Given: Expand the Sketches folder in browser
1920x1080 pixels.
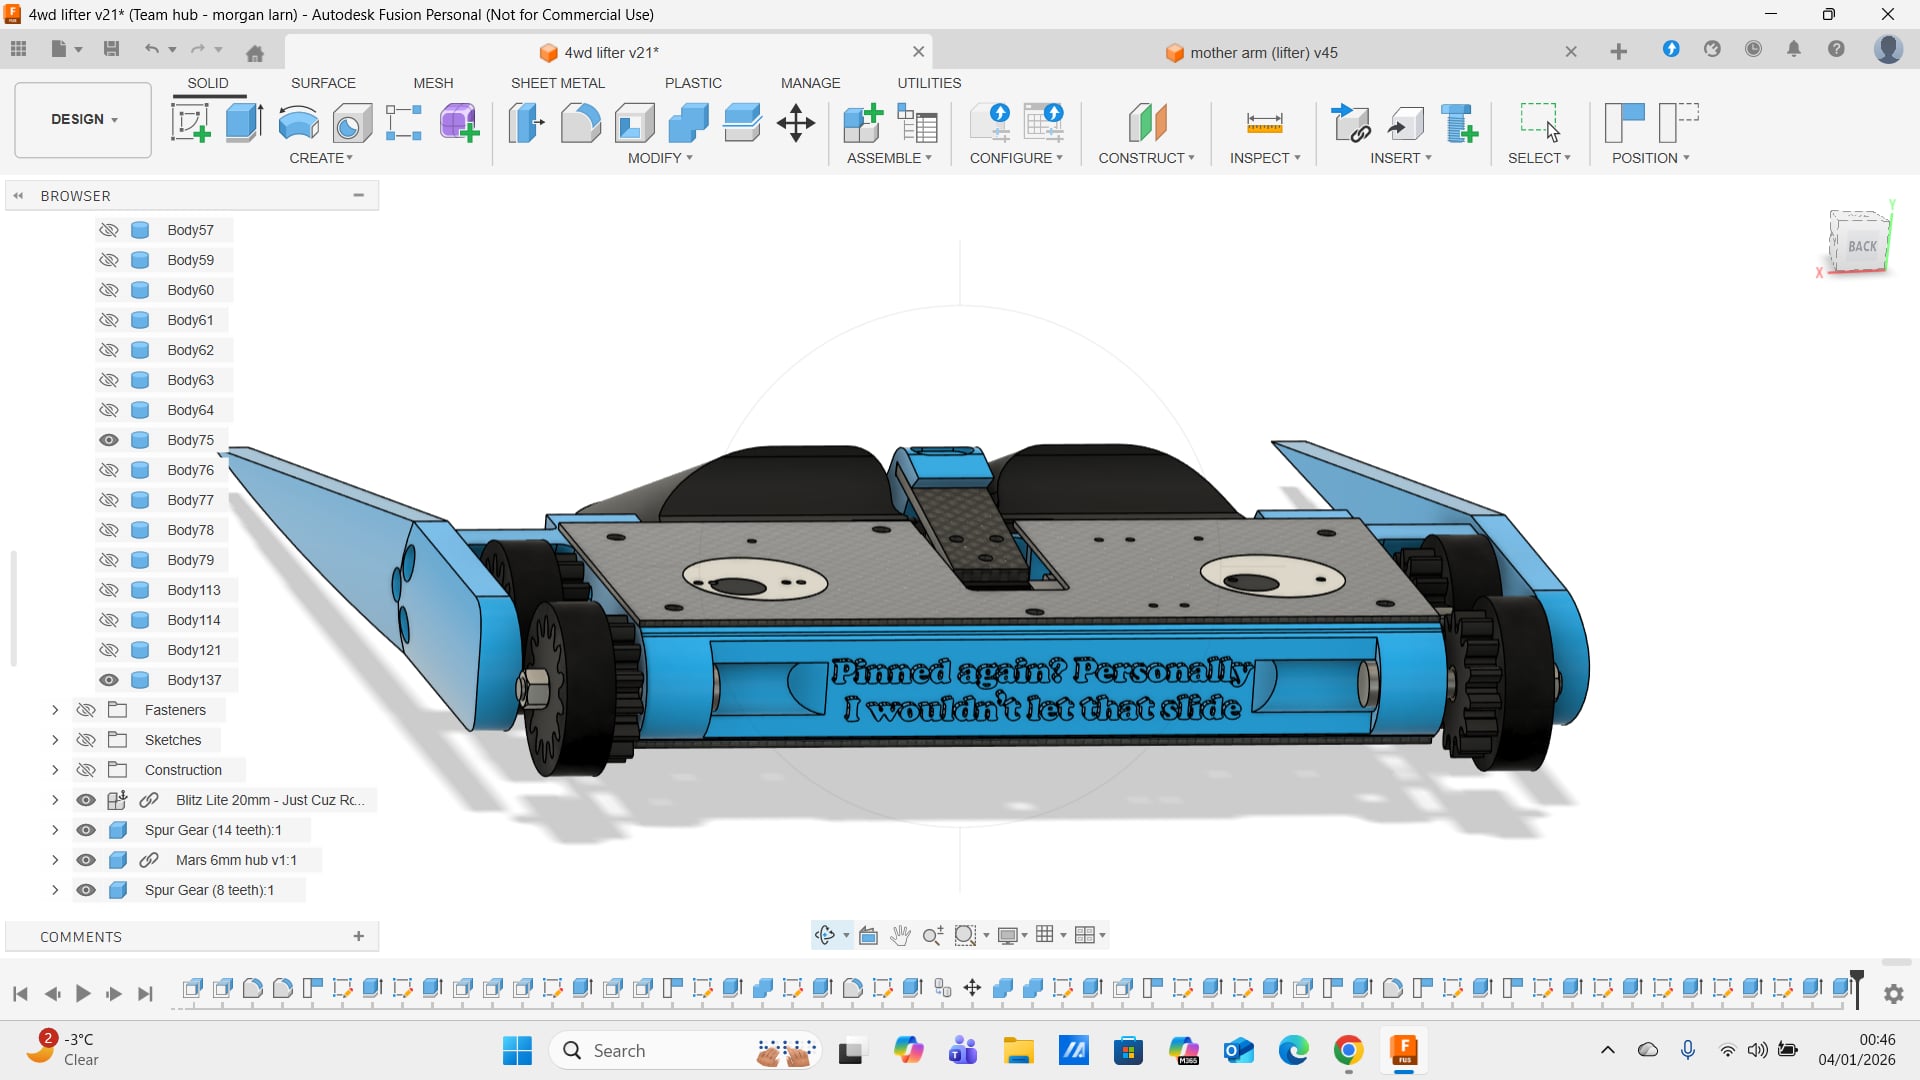Looking at the screenshot, I should pyautogui.click(x=55, y=740).
